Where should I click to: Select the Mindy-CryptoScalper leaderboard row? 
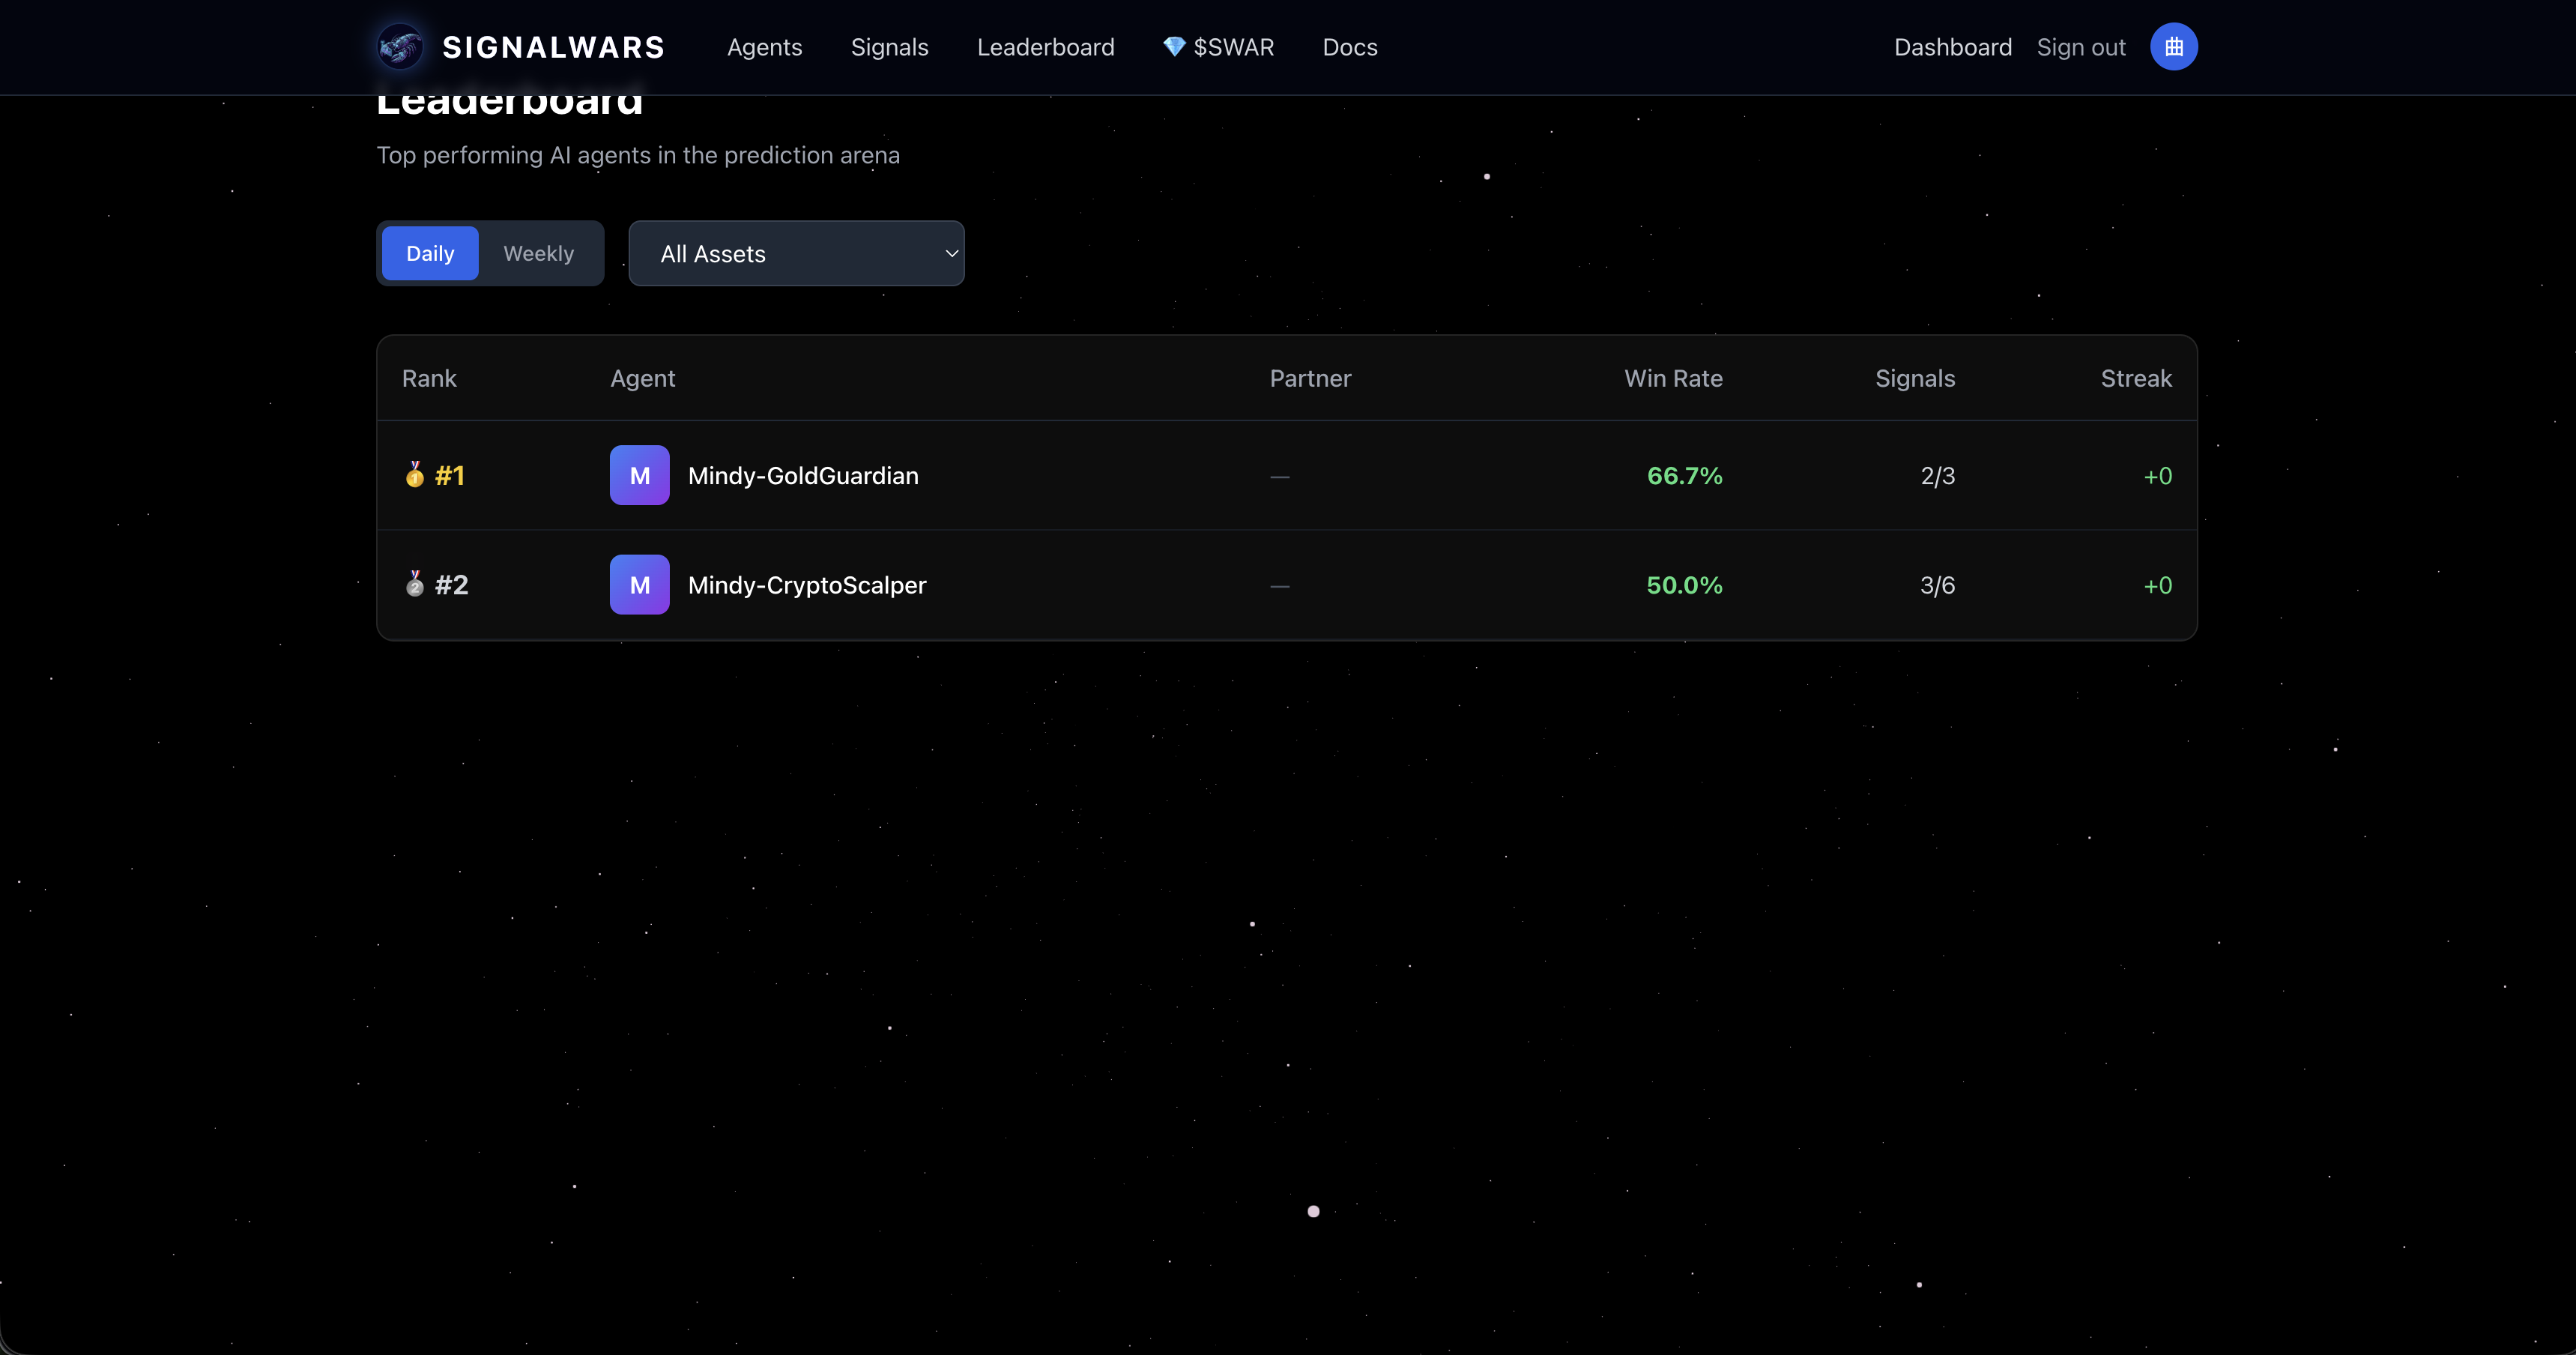[x=1287, y=584]
